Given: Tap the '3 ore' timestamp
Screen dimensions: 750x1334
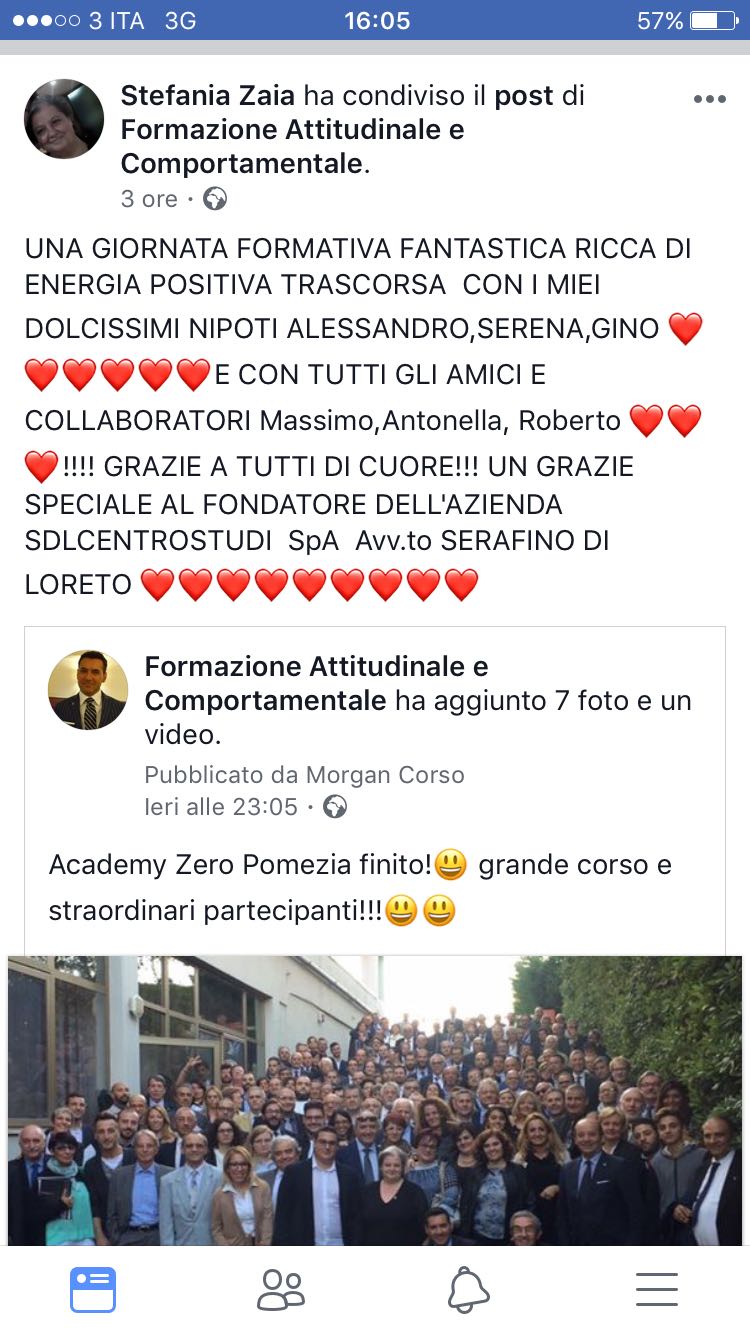Looking at the screenshot, I should click(x=149, y=199).
